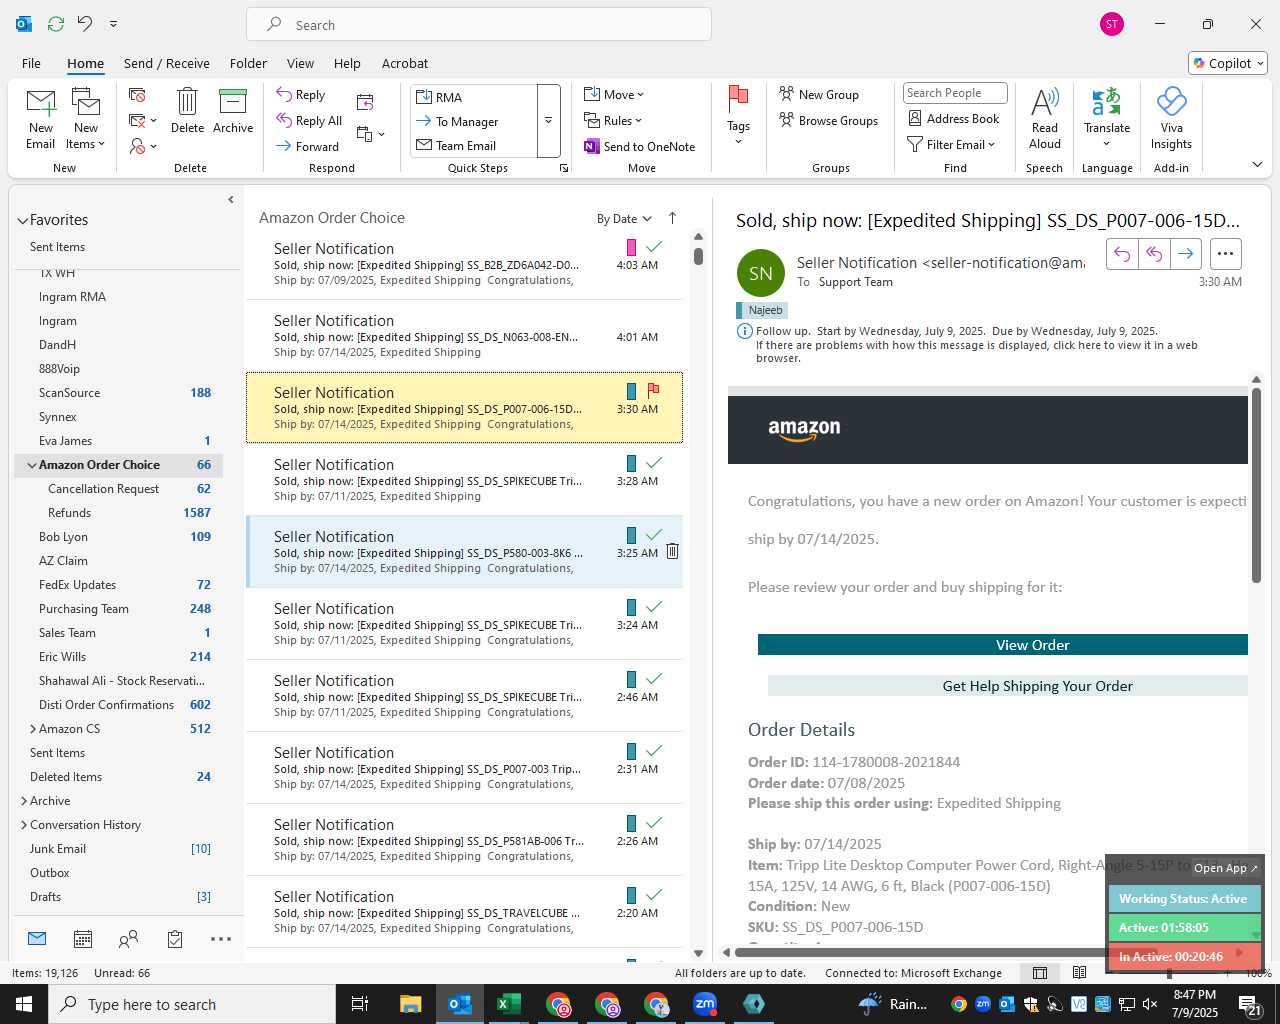Open the New Items dropdown
The image size is (1280, 1024).
(86, 119)
